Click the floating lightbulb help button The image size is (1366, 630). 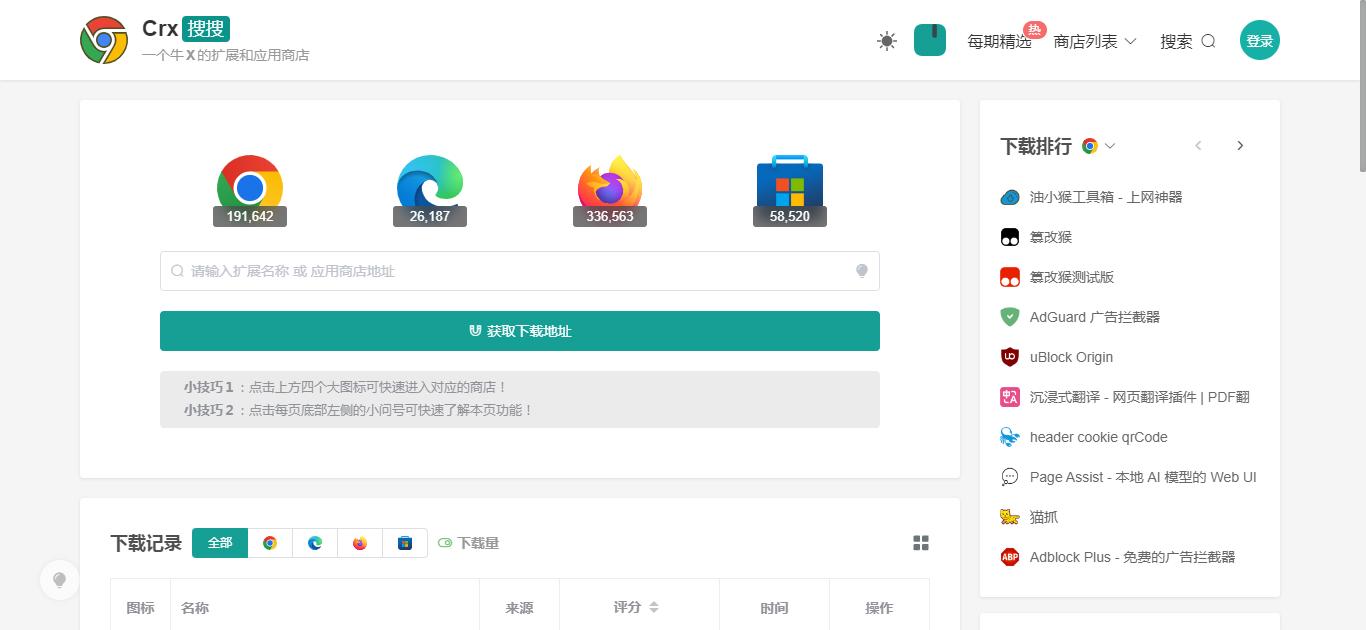(60, 580)
